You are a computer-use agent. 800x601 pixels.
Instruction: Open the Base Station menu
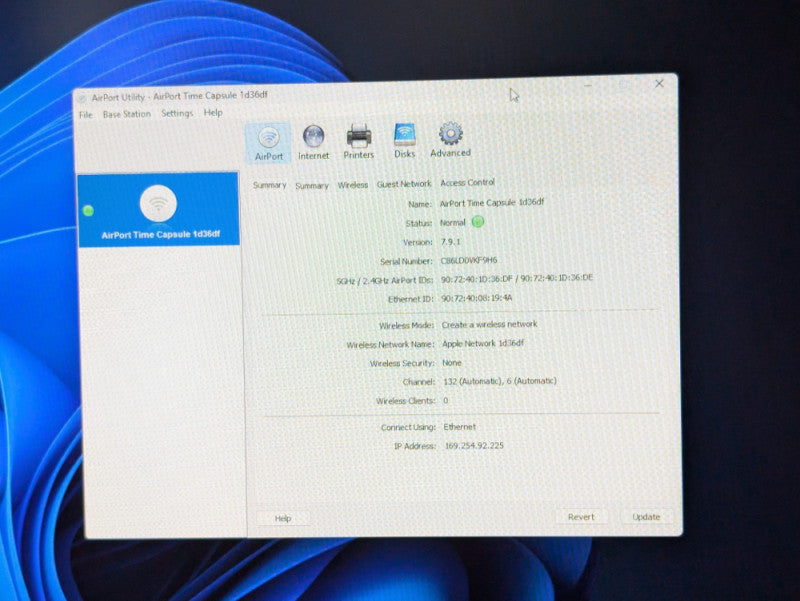tap(127, 114)
